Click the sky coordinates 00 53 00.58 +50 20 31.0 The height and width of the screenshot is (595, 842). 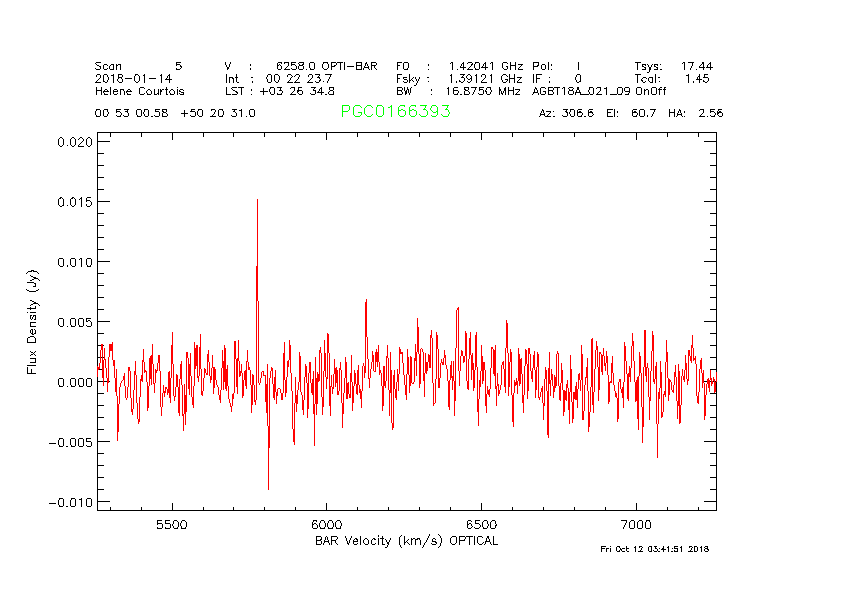[175, 113]
